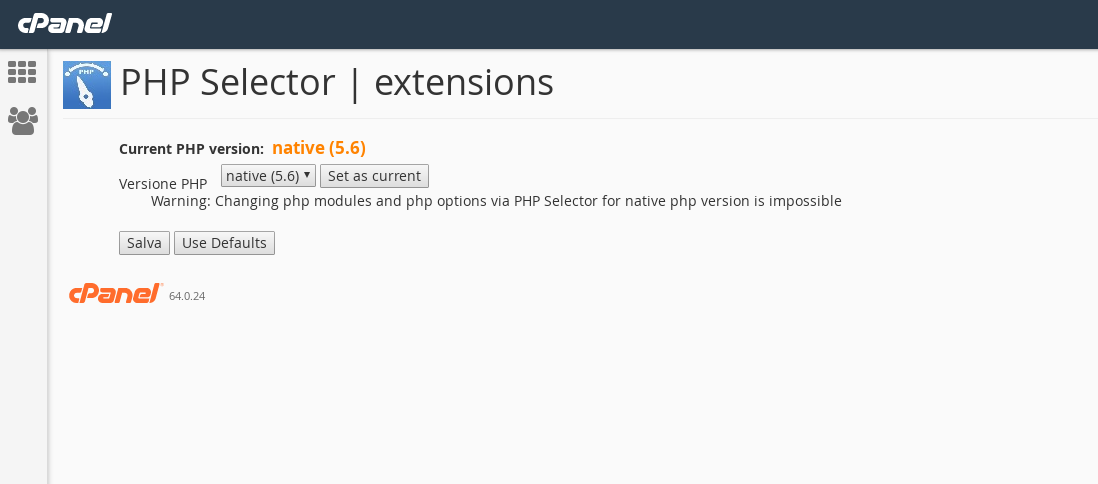1098x484 pixels.
Task: Click the Current PHP version label
Action: [191, 149]
